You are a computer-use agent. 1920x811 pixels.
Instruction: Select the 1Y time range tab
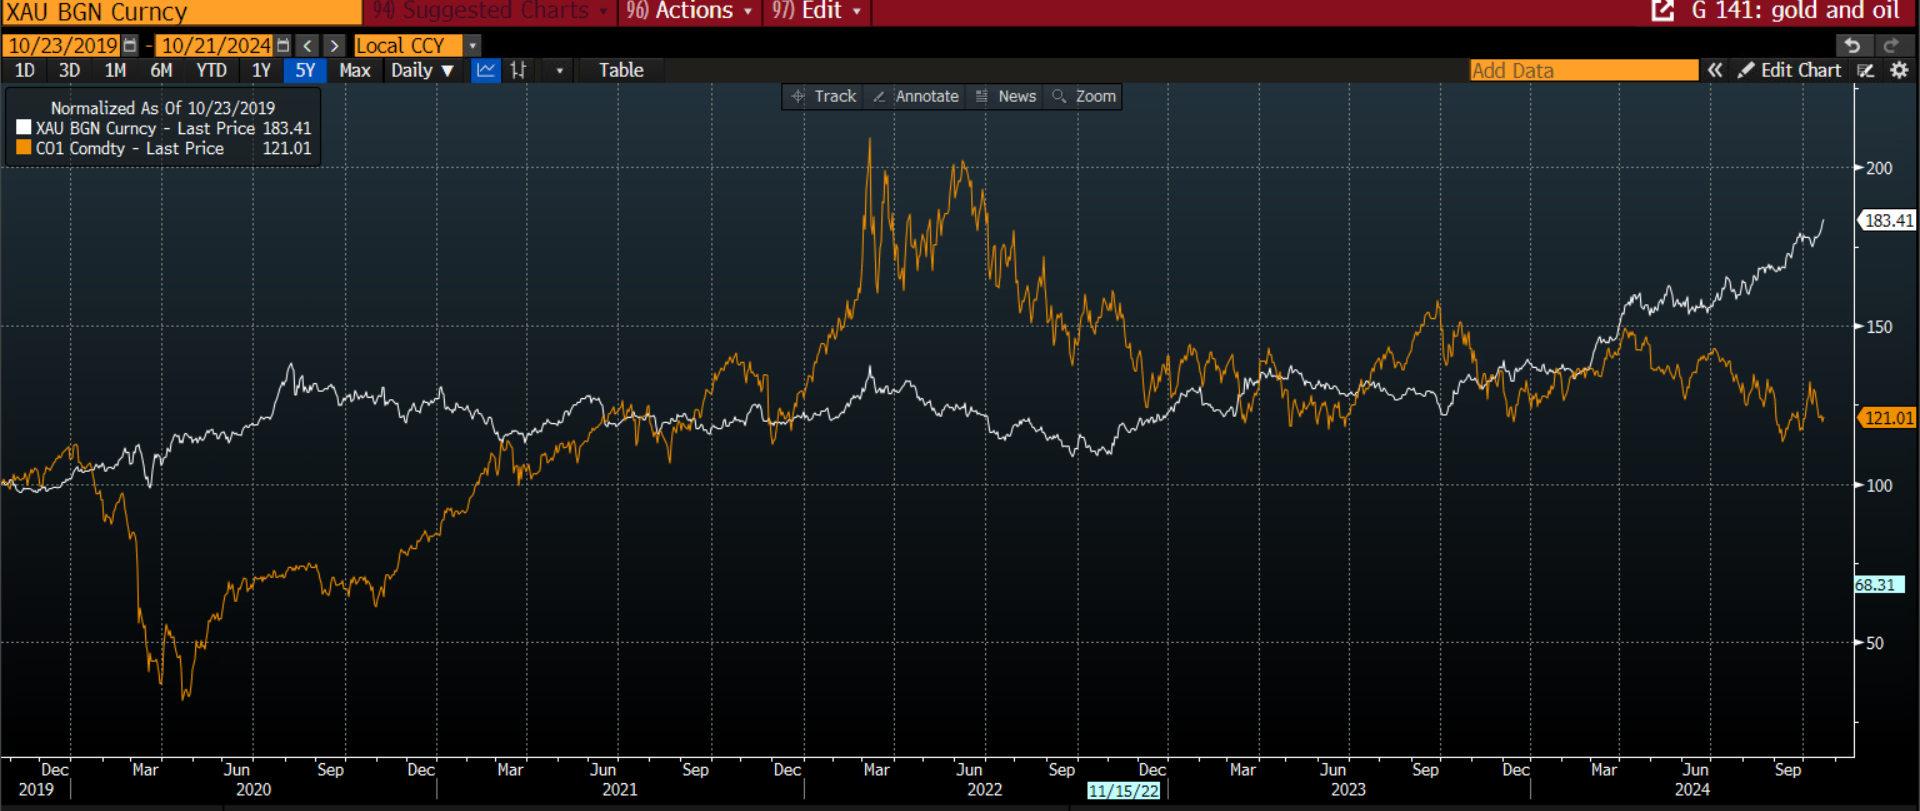[261, 70]
